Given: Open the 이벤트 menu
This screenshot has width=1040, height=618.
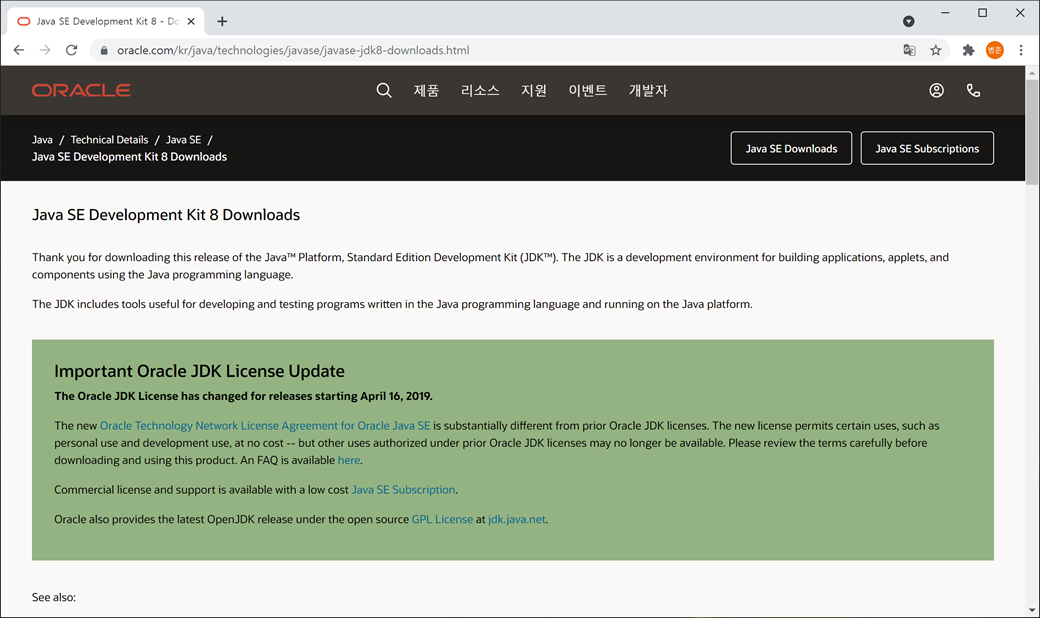Looking at the screenshot, I should 588,90.
